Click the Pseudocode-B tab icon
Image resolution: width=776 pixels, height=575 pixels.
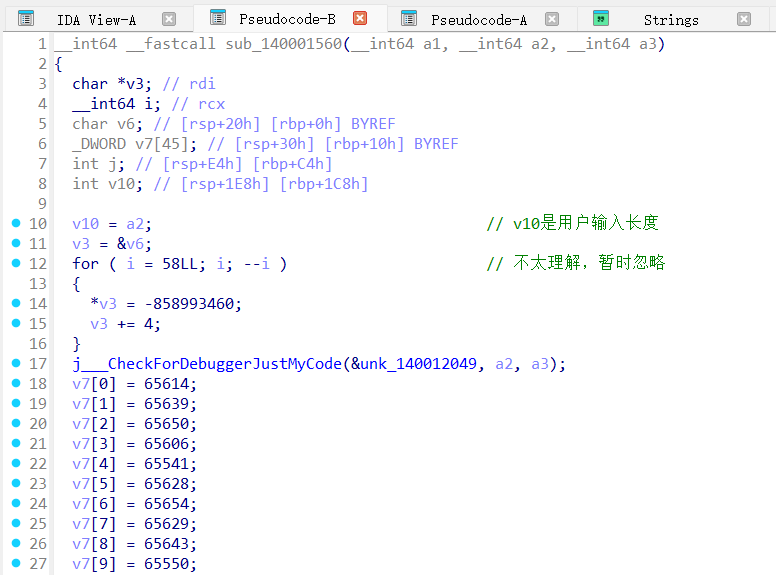click(x=218, y=18)
